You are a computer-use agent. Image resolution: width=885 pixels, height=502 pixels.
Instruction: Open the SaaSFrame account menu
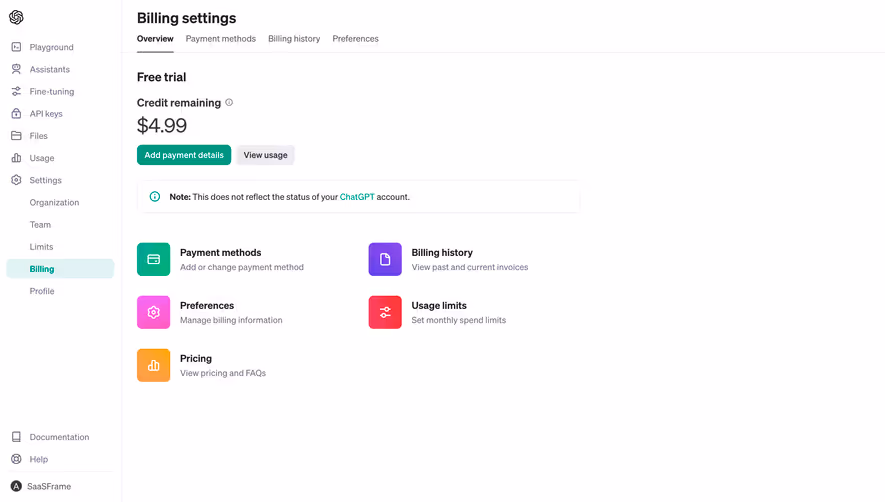pos(49,486)
